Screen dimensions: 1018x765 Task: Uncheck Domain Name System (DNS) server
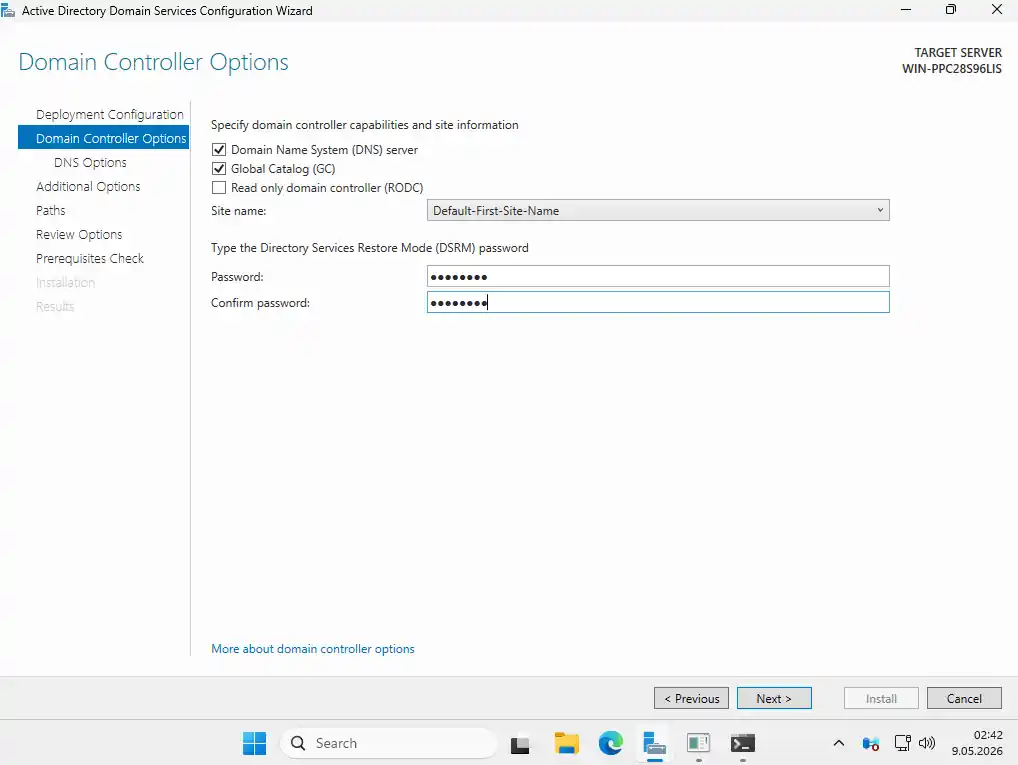coord(219,150)
